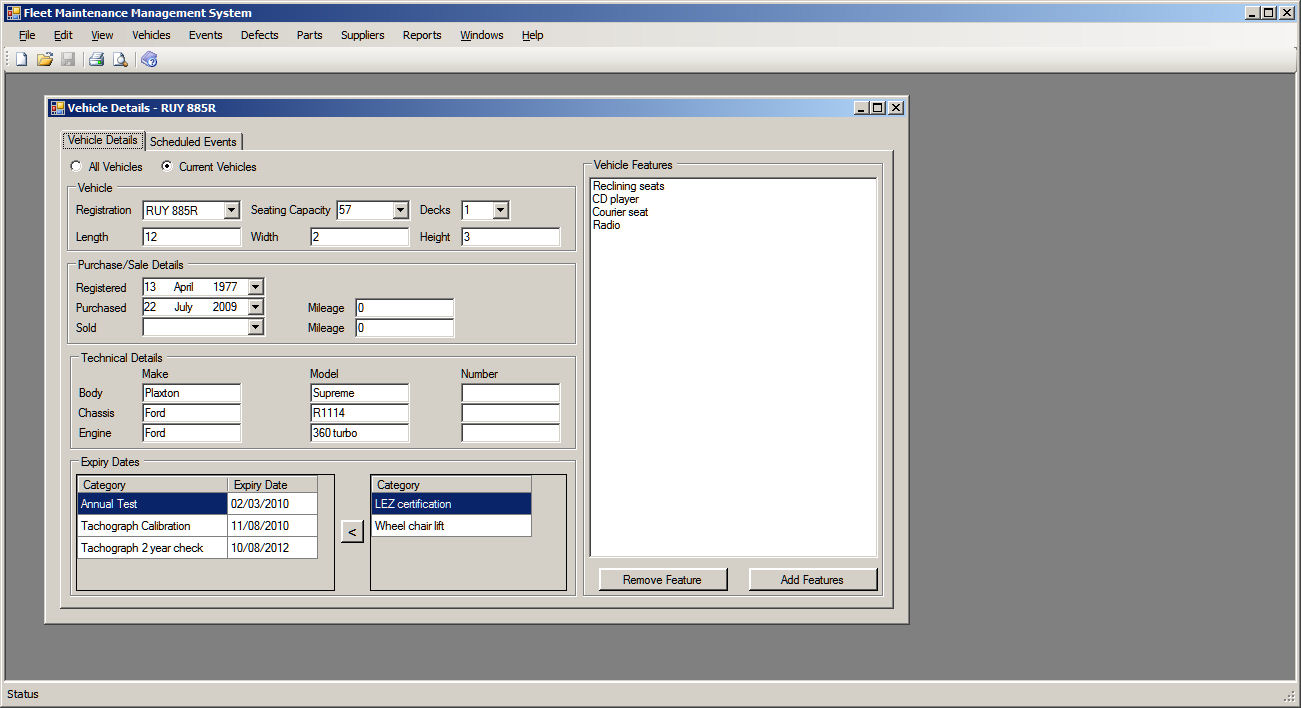The height and width of the screenshot is (708, 1301).
Task: Expand the Registration dropdown
Action: [232, 210]
